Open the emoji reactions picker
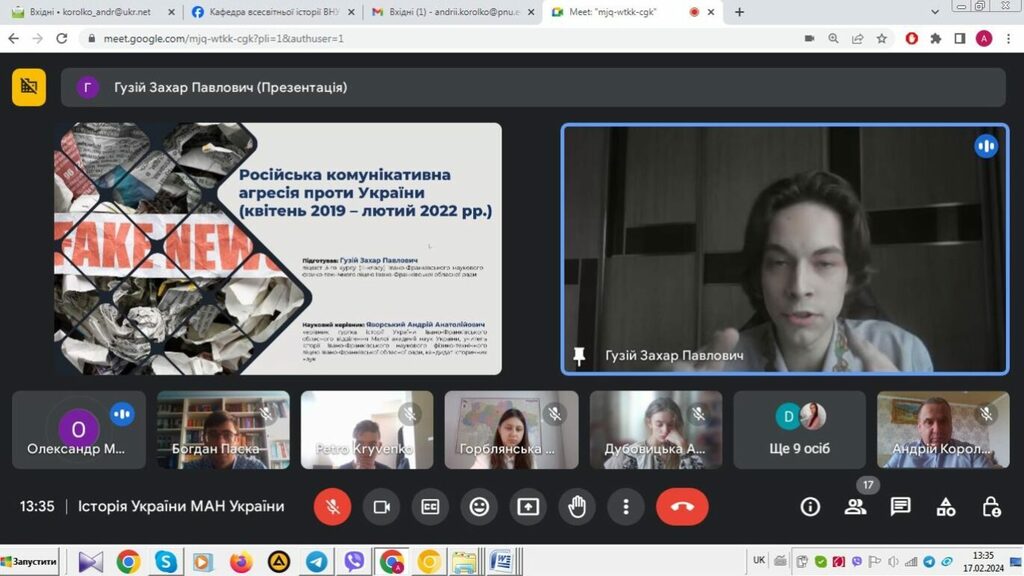Screen dimensions: 1024x576 tap(479, 507)
